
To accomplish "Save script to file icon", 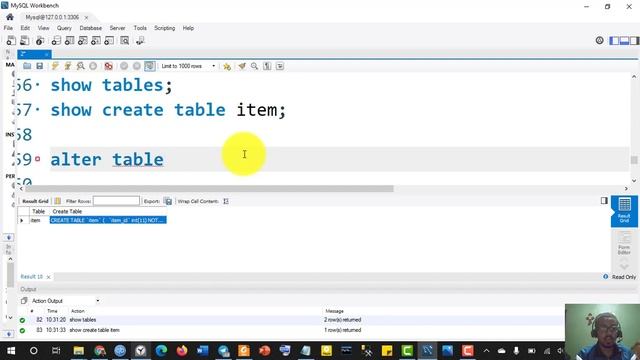I will 40,66.
